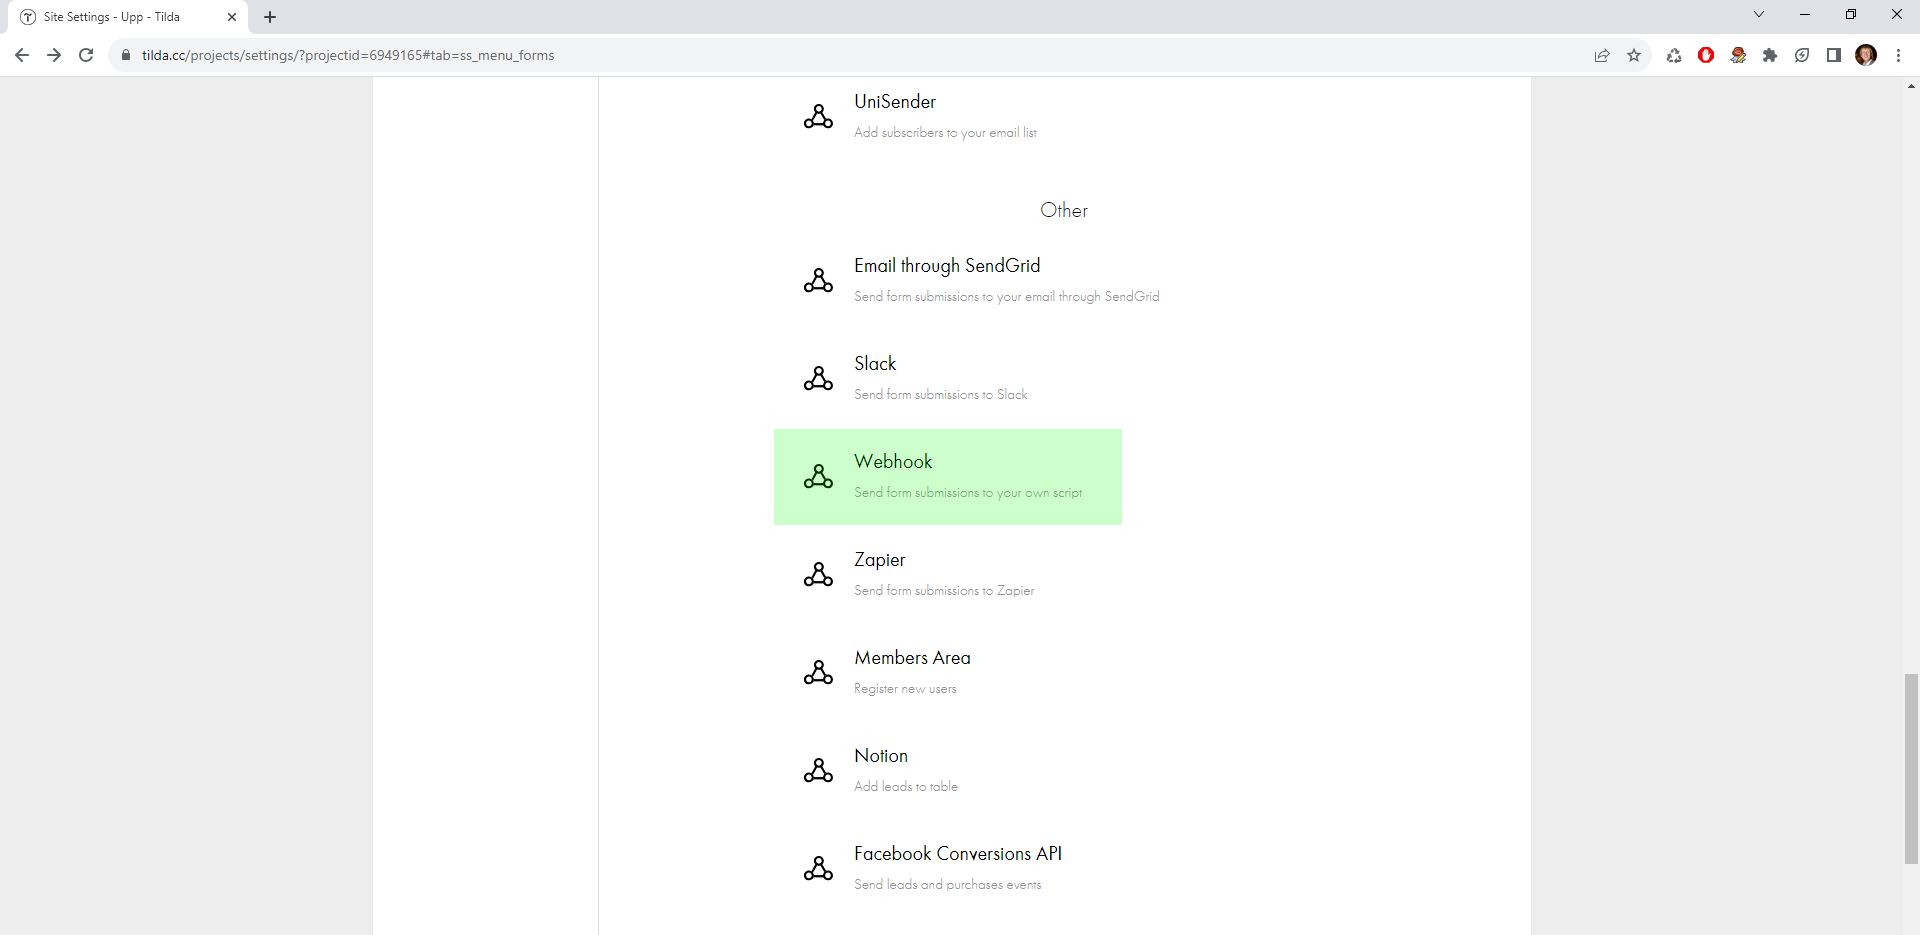Image resolution: width=1920 pixels, height=935 pixels.
Task: Click the 'Other' section heading
Action: pos(1064,210)
